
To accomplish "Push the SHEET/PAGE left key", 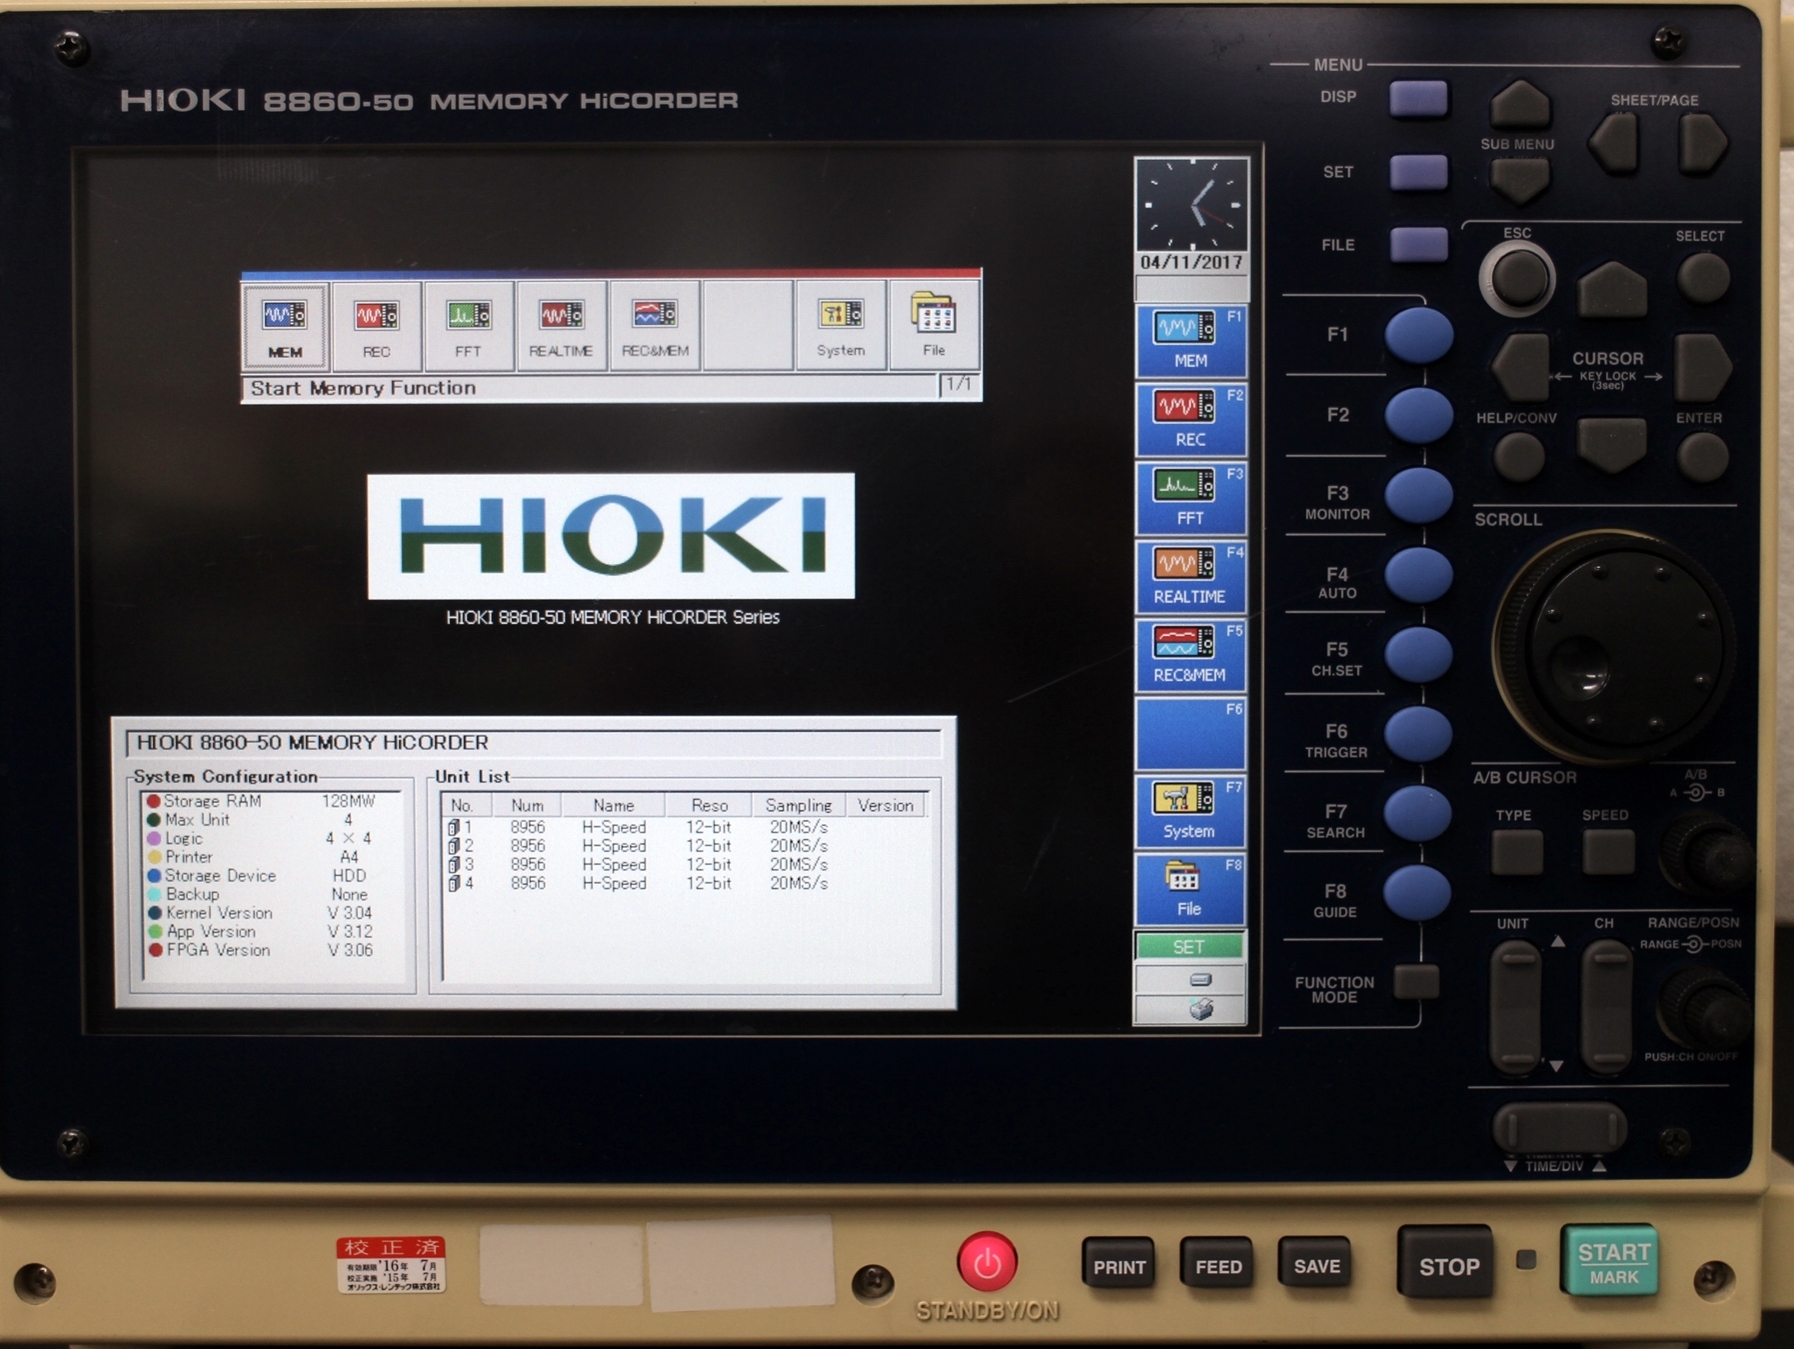I will (x=1613, y=142).
